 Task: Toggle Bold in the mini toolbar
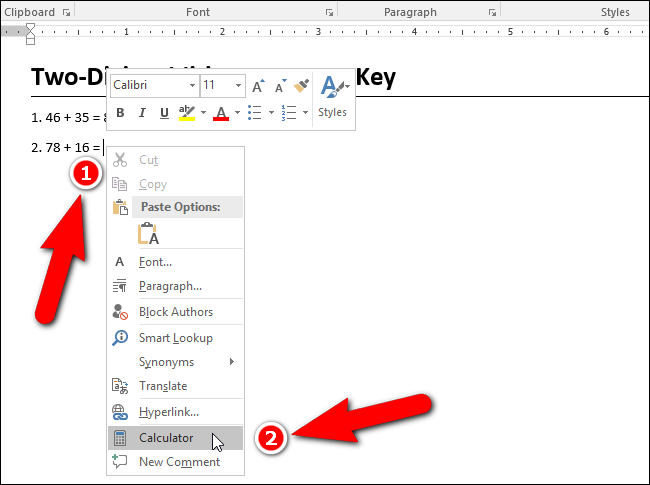pos(120,112)
